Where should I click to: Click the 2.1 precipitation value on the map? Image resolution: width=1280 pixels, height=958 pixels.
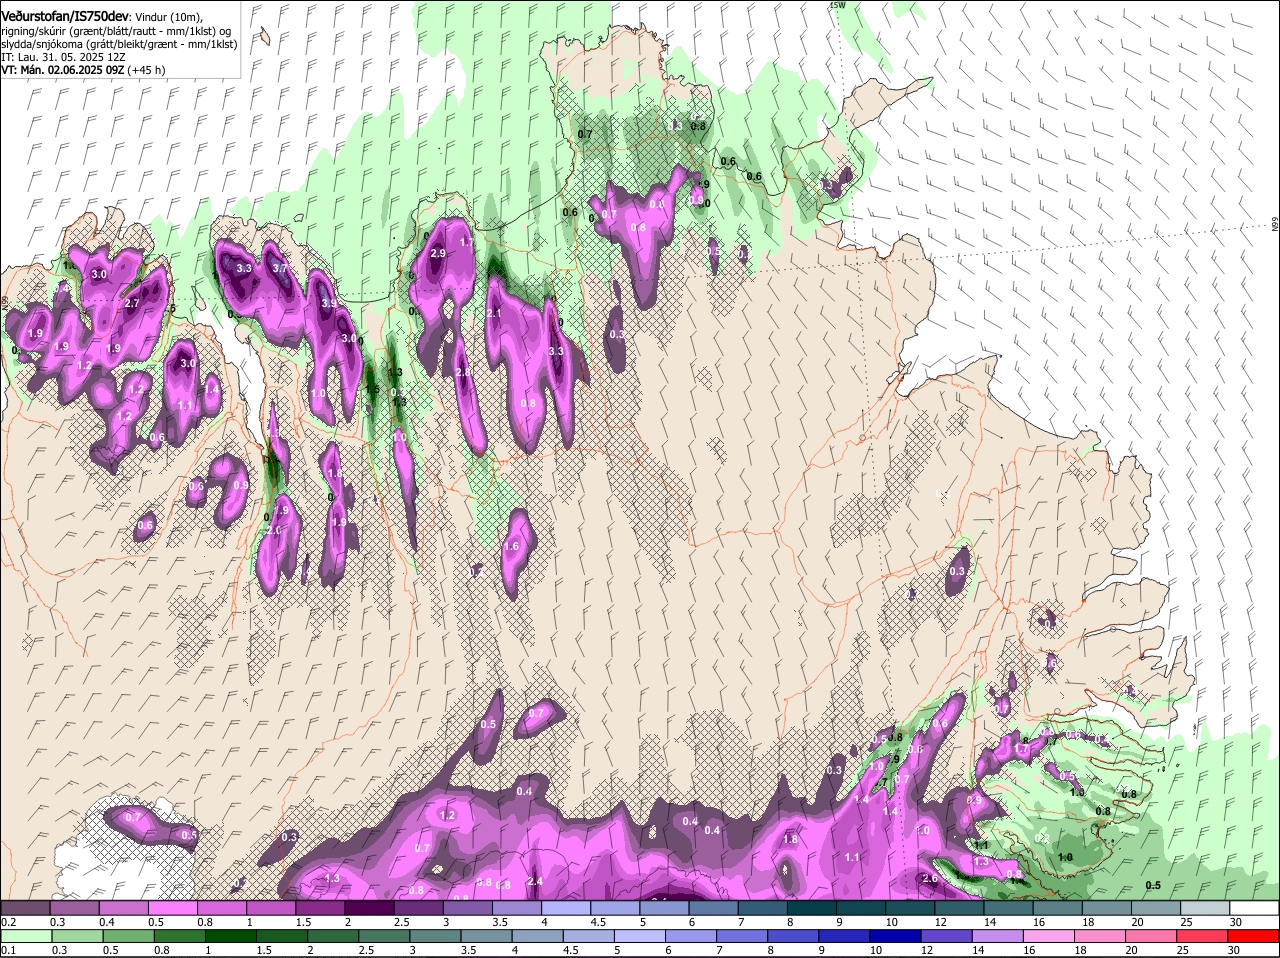(494, 313)
